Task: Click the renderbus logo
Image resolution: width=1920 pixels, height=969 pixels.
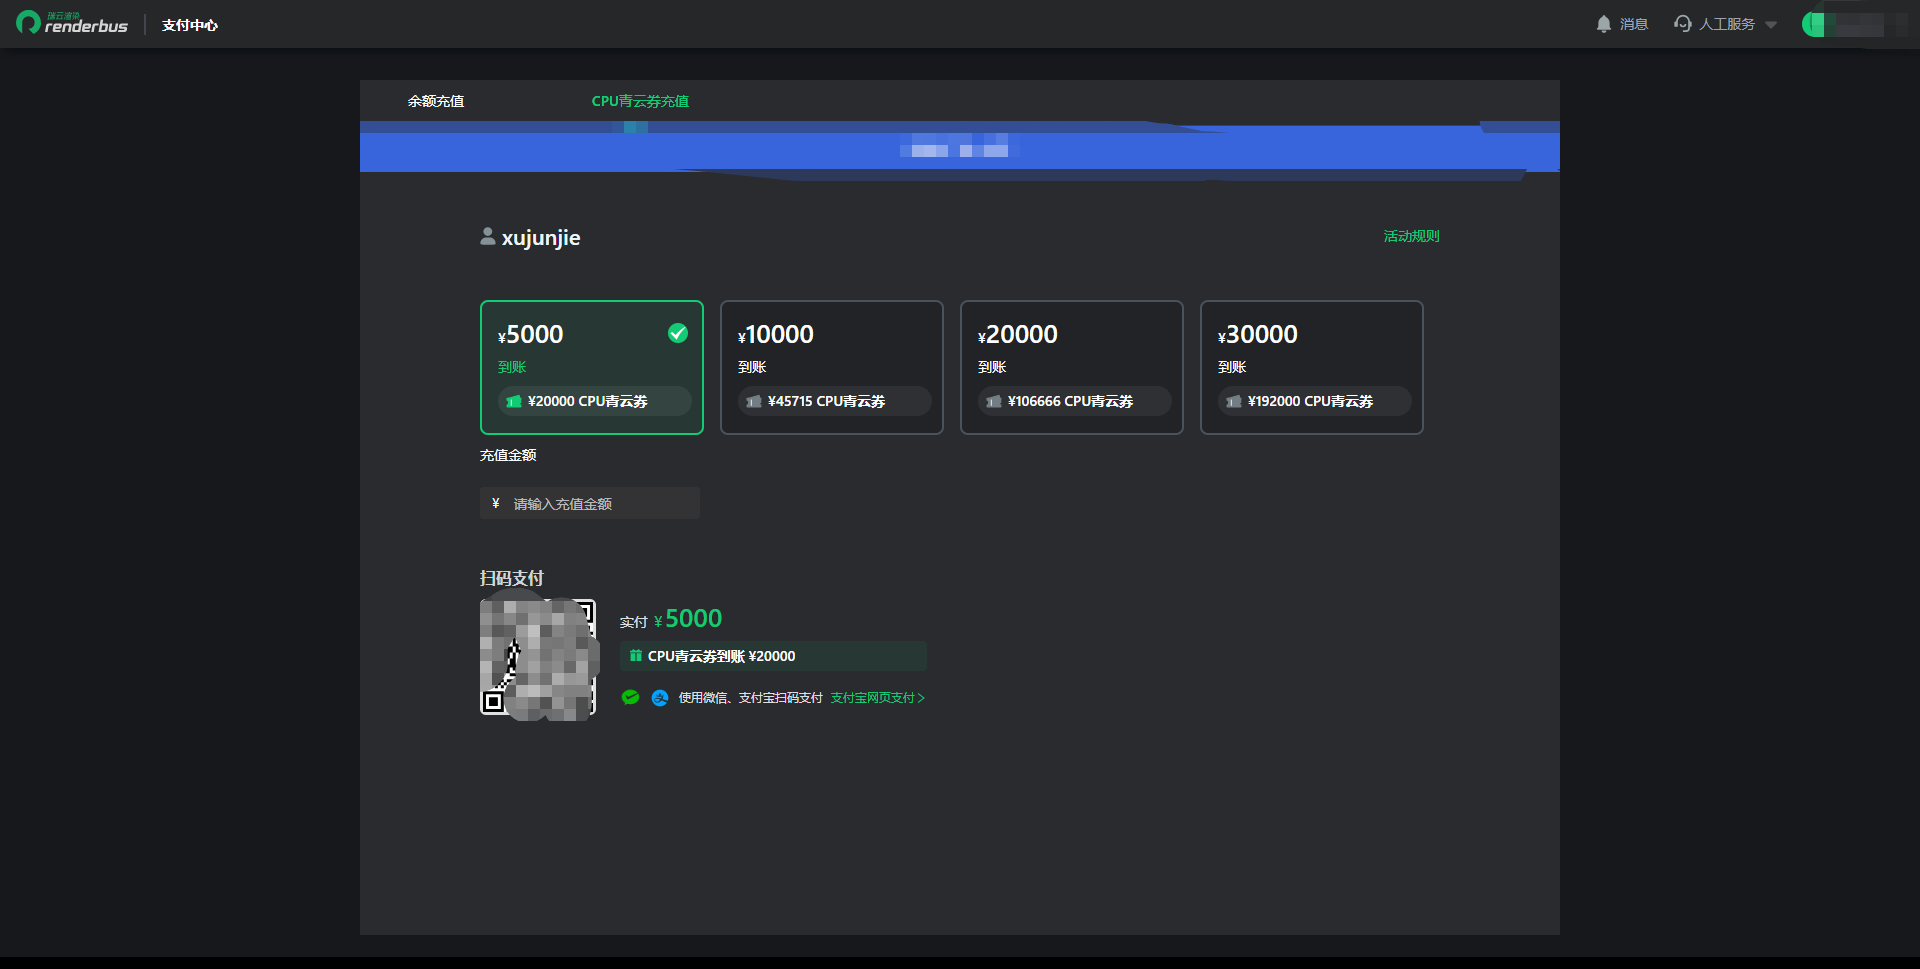Action: tap(72, 23)
